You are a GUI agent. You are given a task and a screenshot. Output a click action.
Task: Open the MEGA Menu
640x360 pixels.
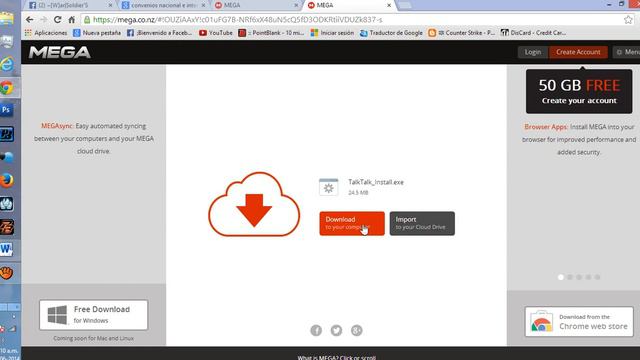click(x=627, y=52)
